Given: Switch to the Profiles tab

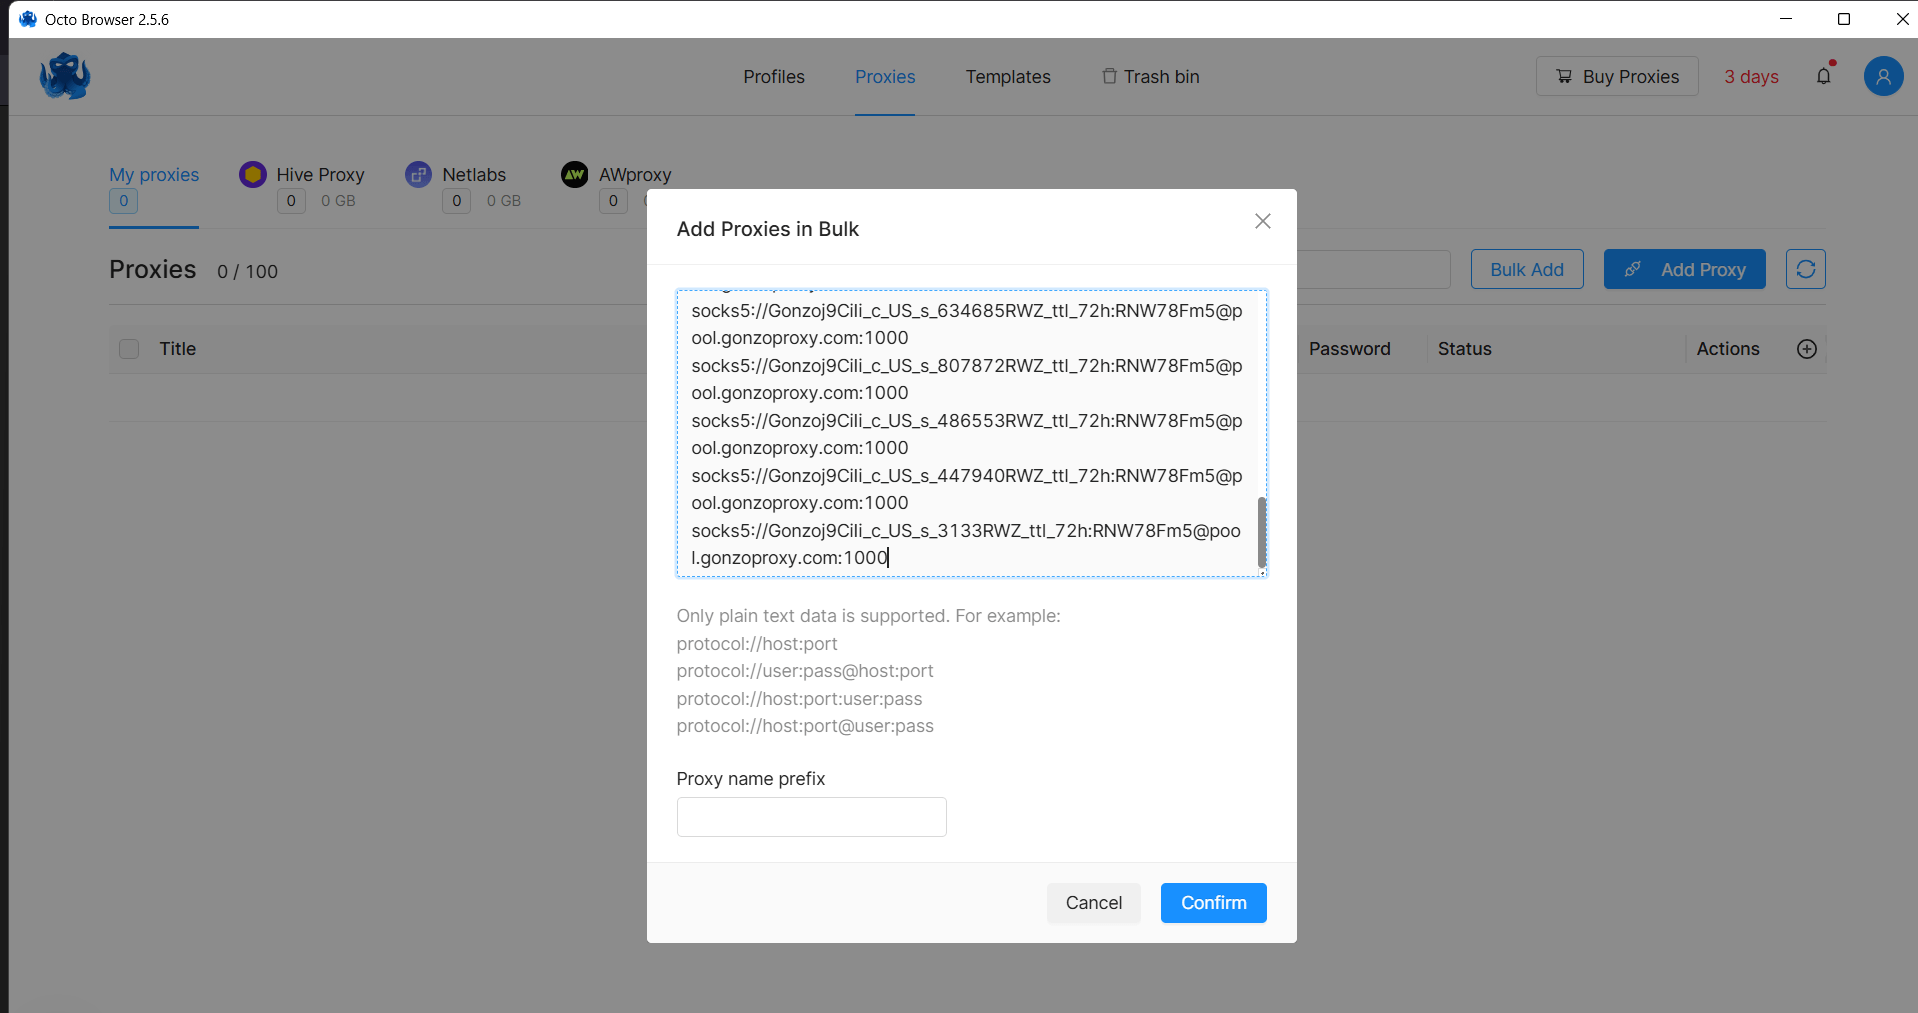Looking at the screenshot, I should (774, 77).
